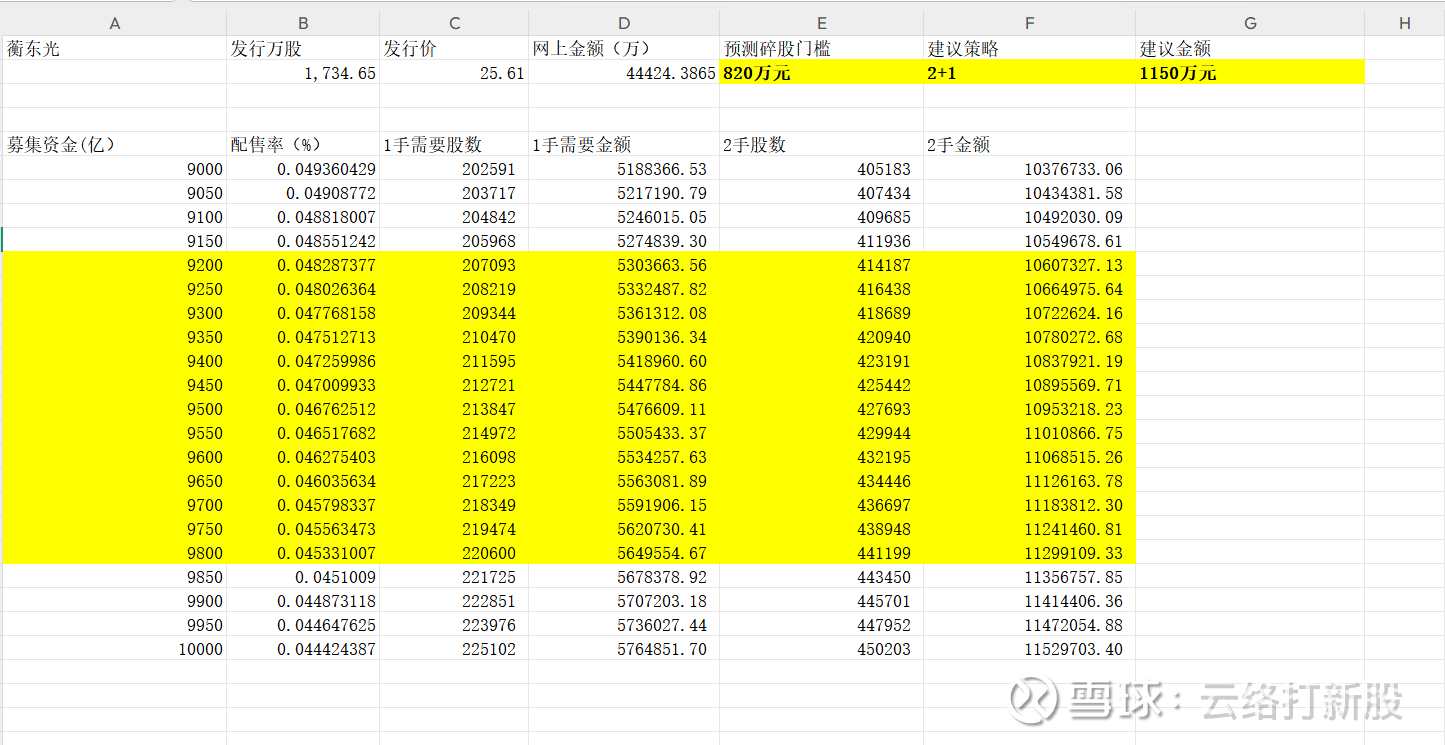Select the yellow cell 2+1
The width and height of the screenshot is (1445, 745).
click(1029, 72)
